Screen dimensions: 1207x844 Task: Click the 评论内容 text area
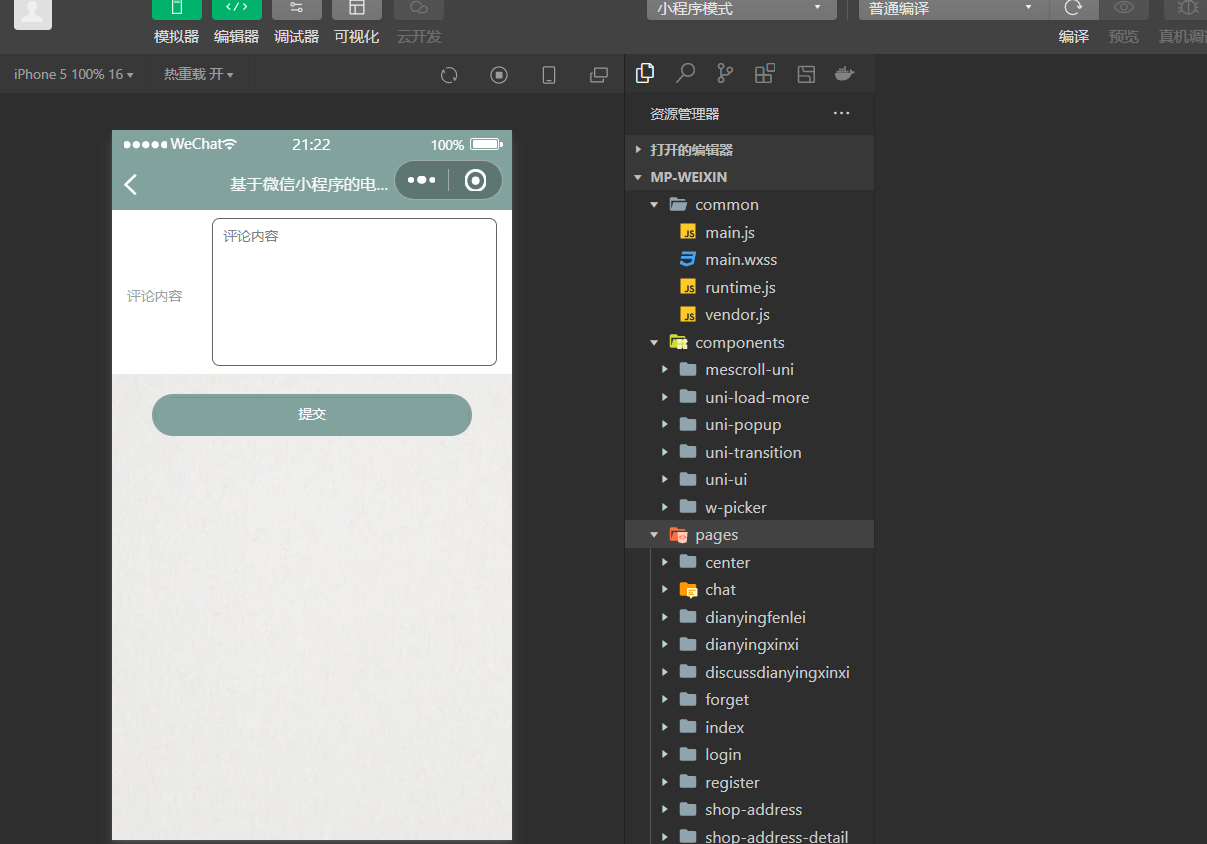(x=354, y=292)
